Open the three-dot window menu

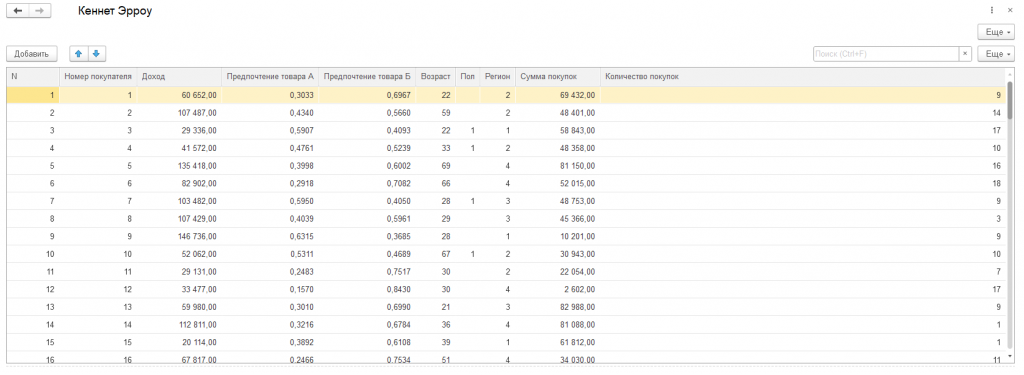(991, 10)
